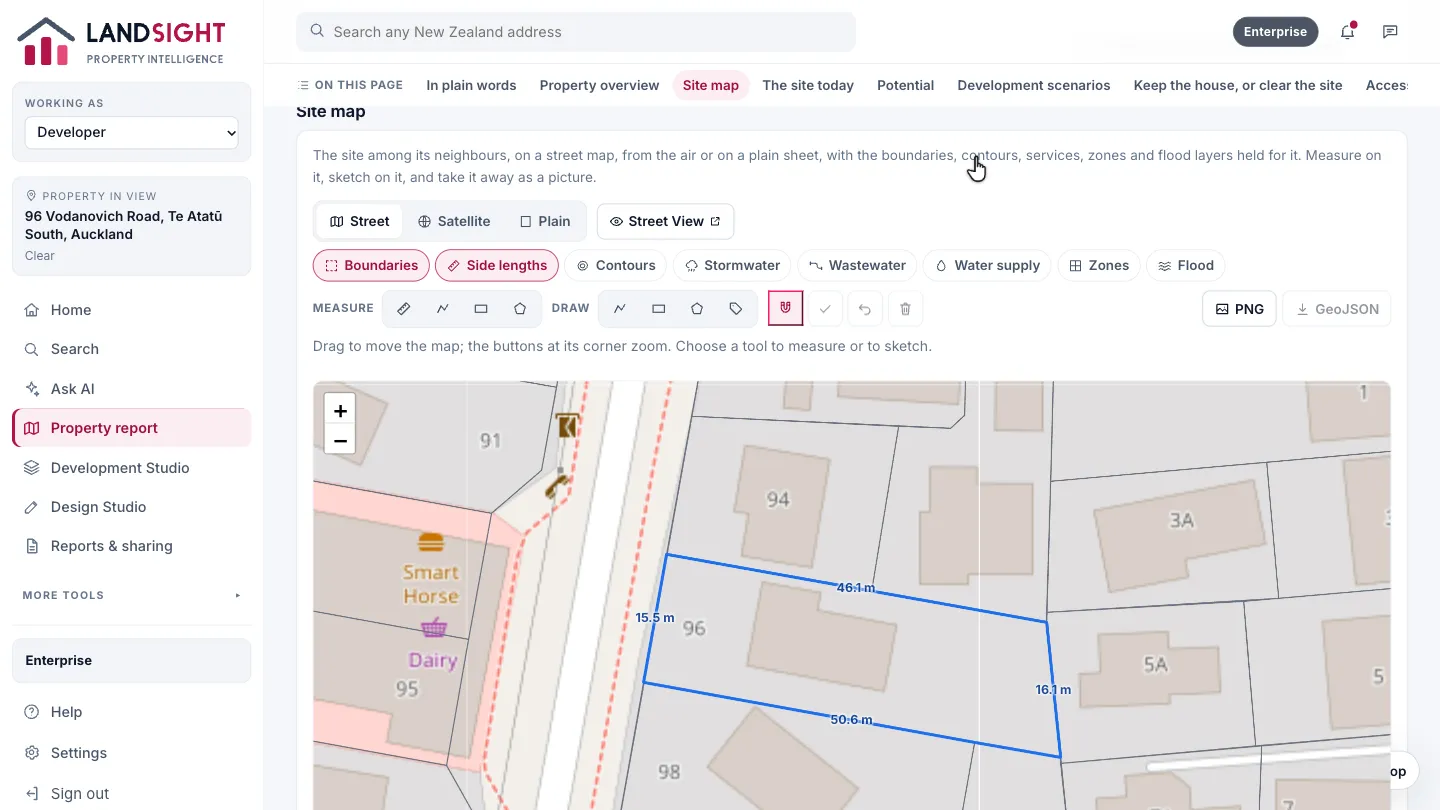
Task: Select the Measure path line tool
Action: [443, 309]
